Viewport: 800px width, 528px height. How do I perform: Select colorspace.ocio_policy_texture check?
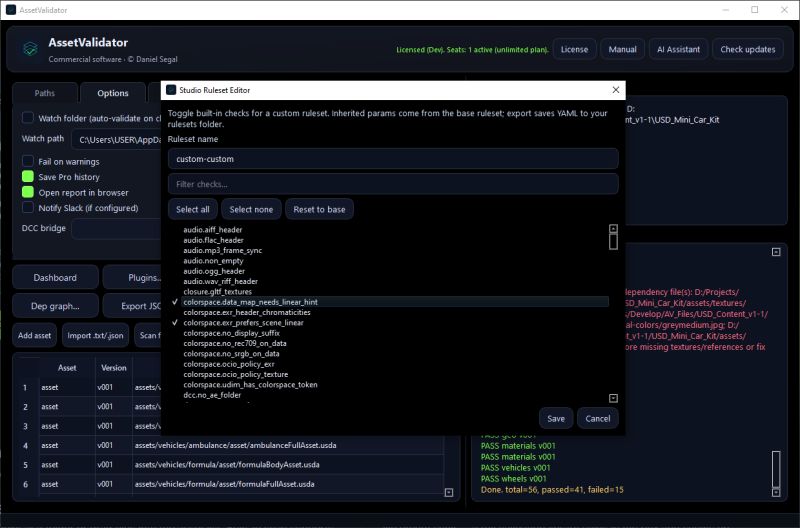[x=236, y=374]
